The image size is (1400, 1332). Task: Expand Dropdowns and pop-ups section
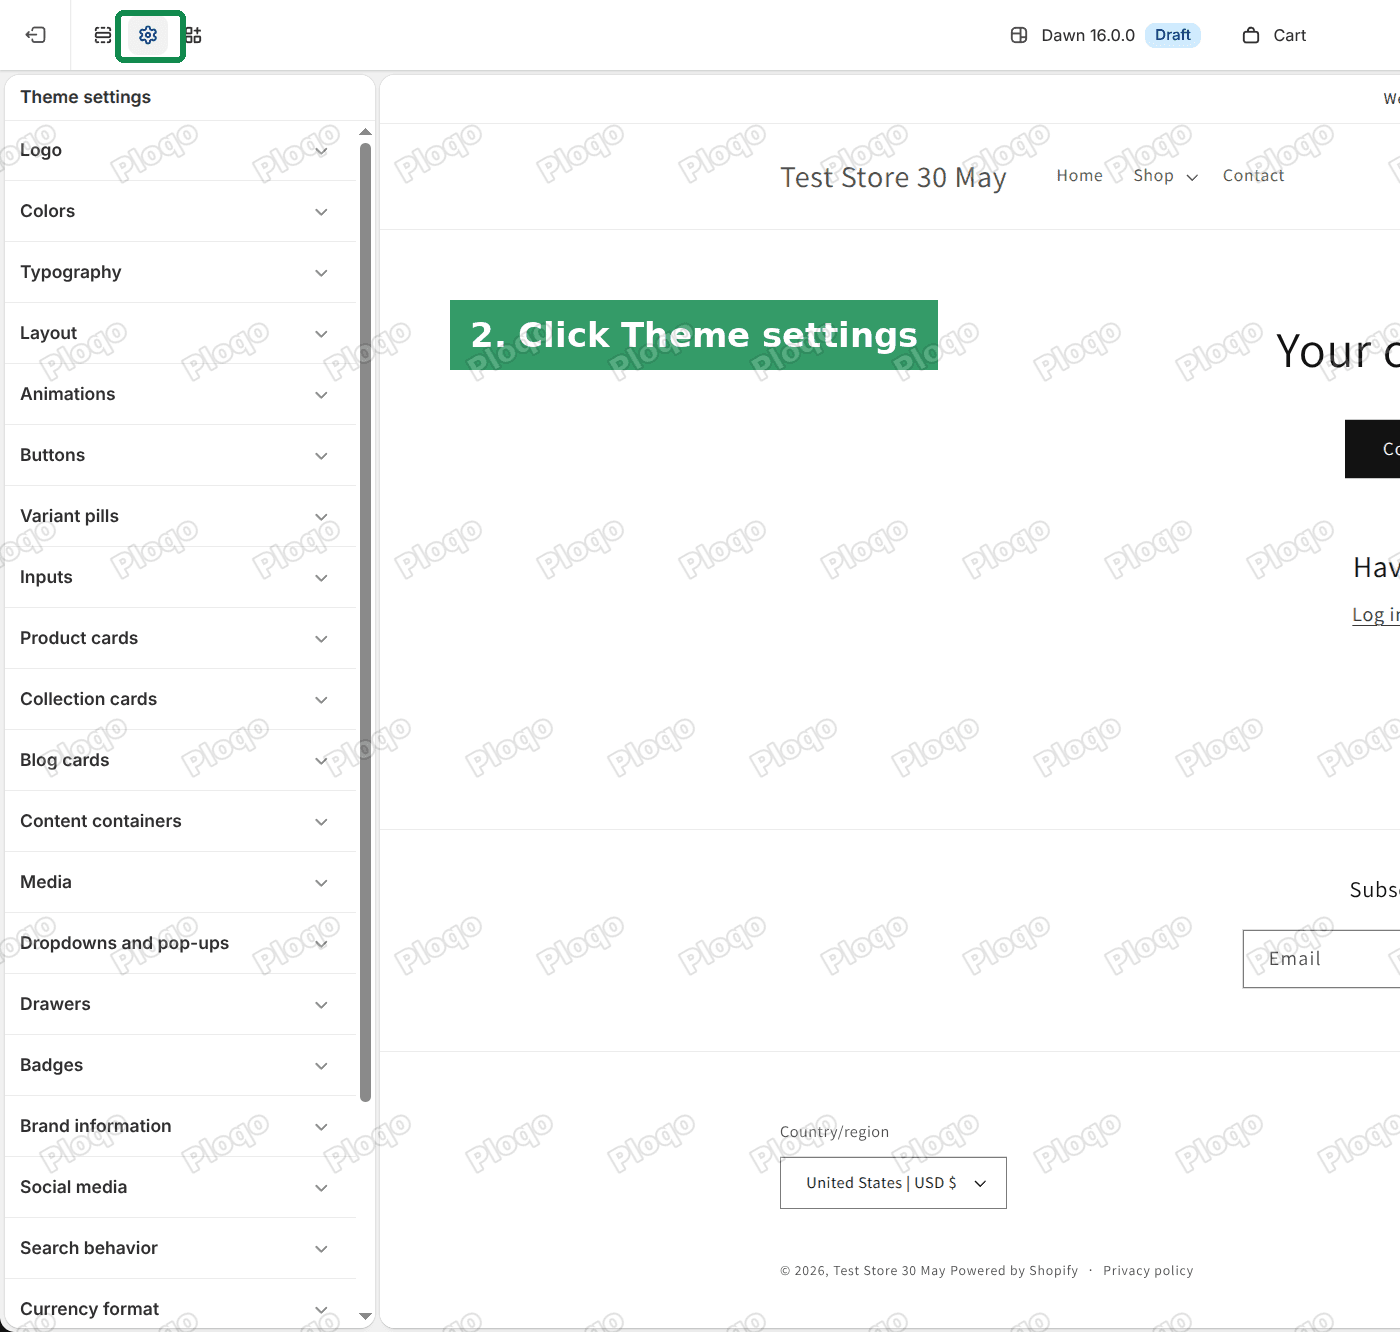(x=181, y=943)
